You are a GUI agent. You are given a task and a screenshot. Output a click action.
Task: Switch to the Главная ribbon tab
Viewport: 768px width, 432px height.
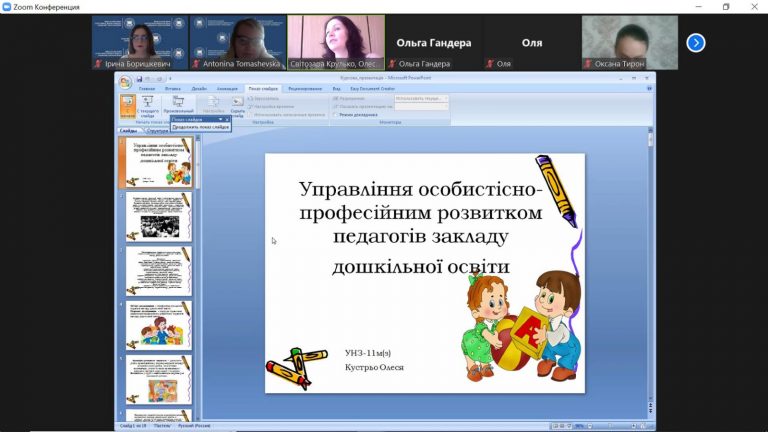click(x=147, y=89)
